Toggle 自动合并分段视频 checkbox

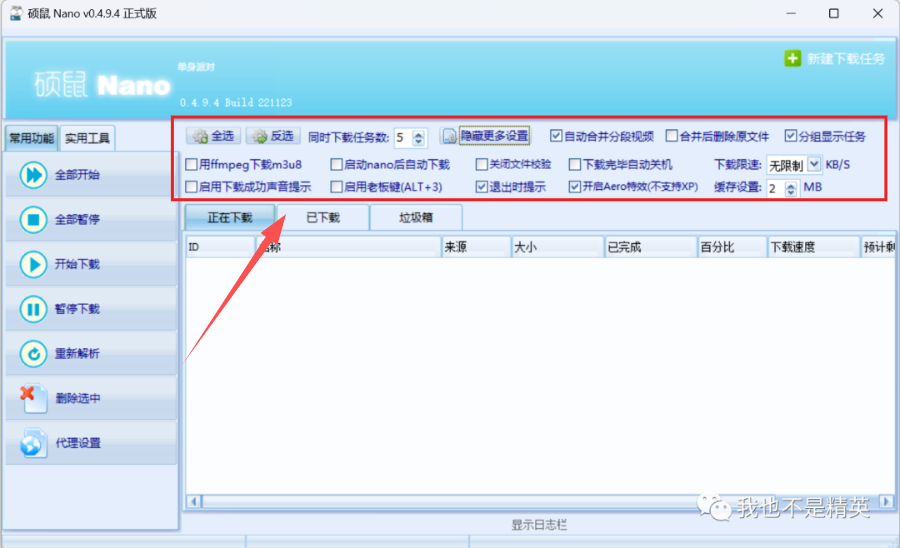point(556,135)
